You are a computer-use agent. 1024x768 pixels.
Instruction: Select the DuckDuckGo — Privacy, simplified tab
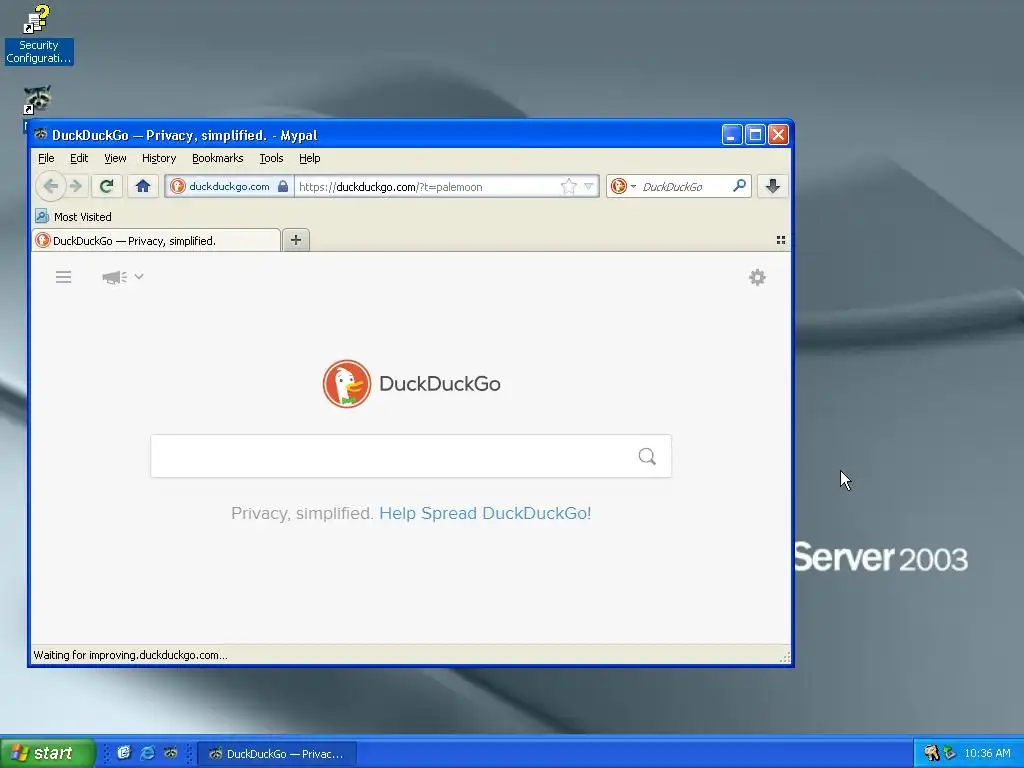(x=156, y=241)
